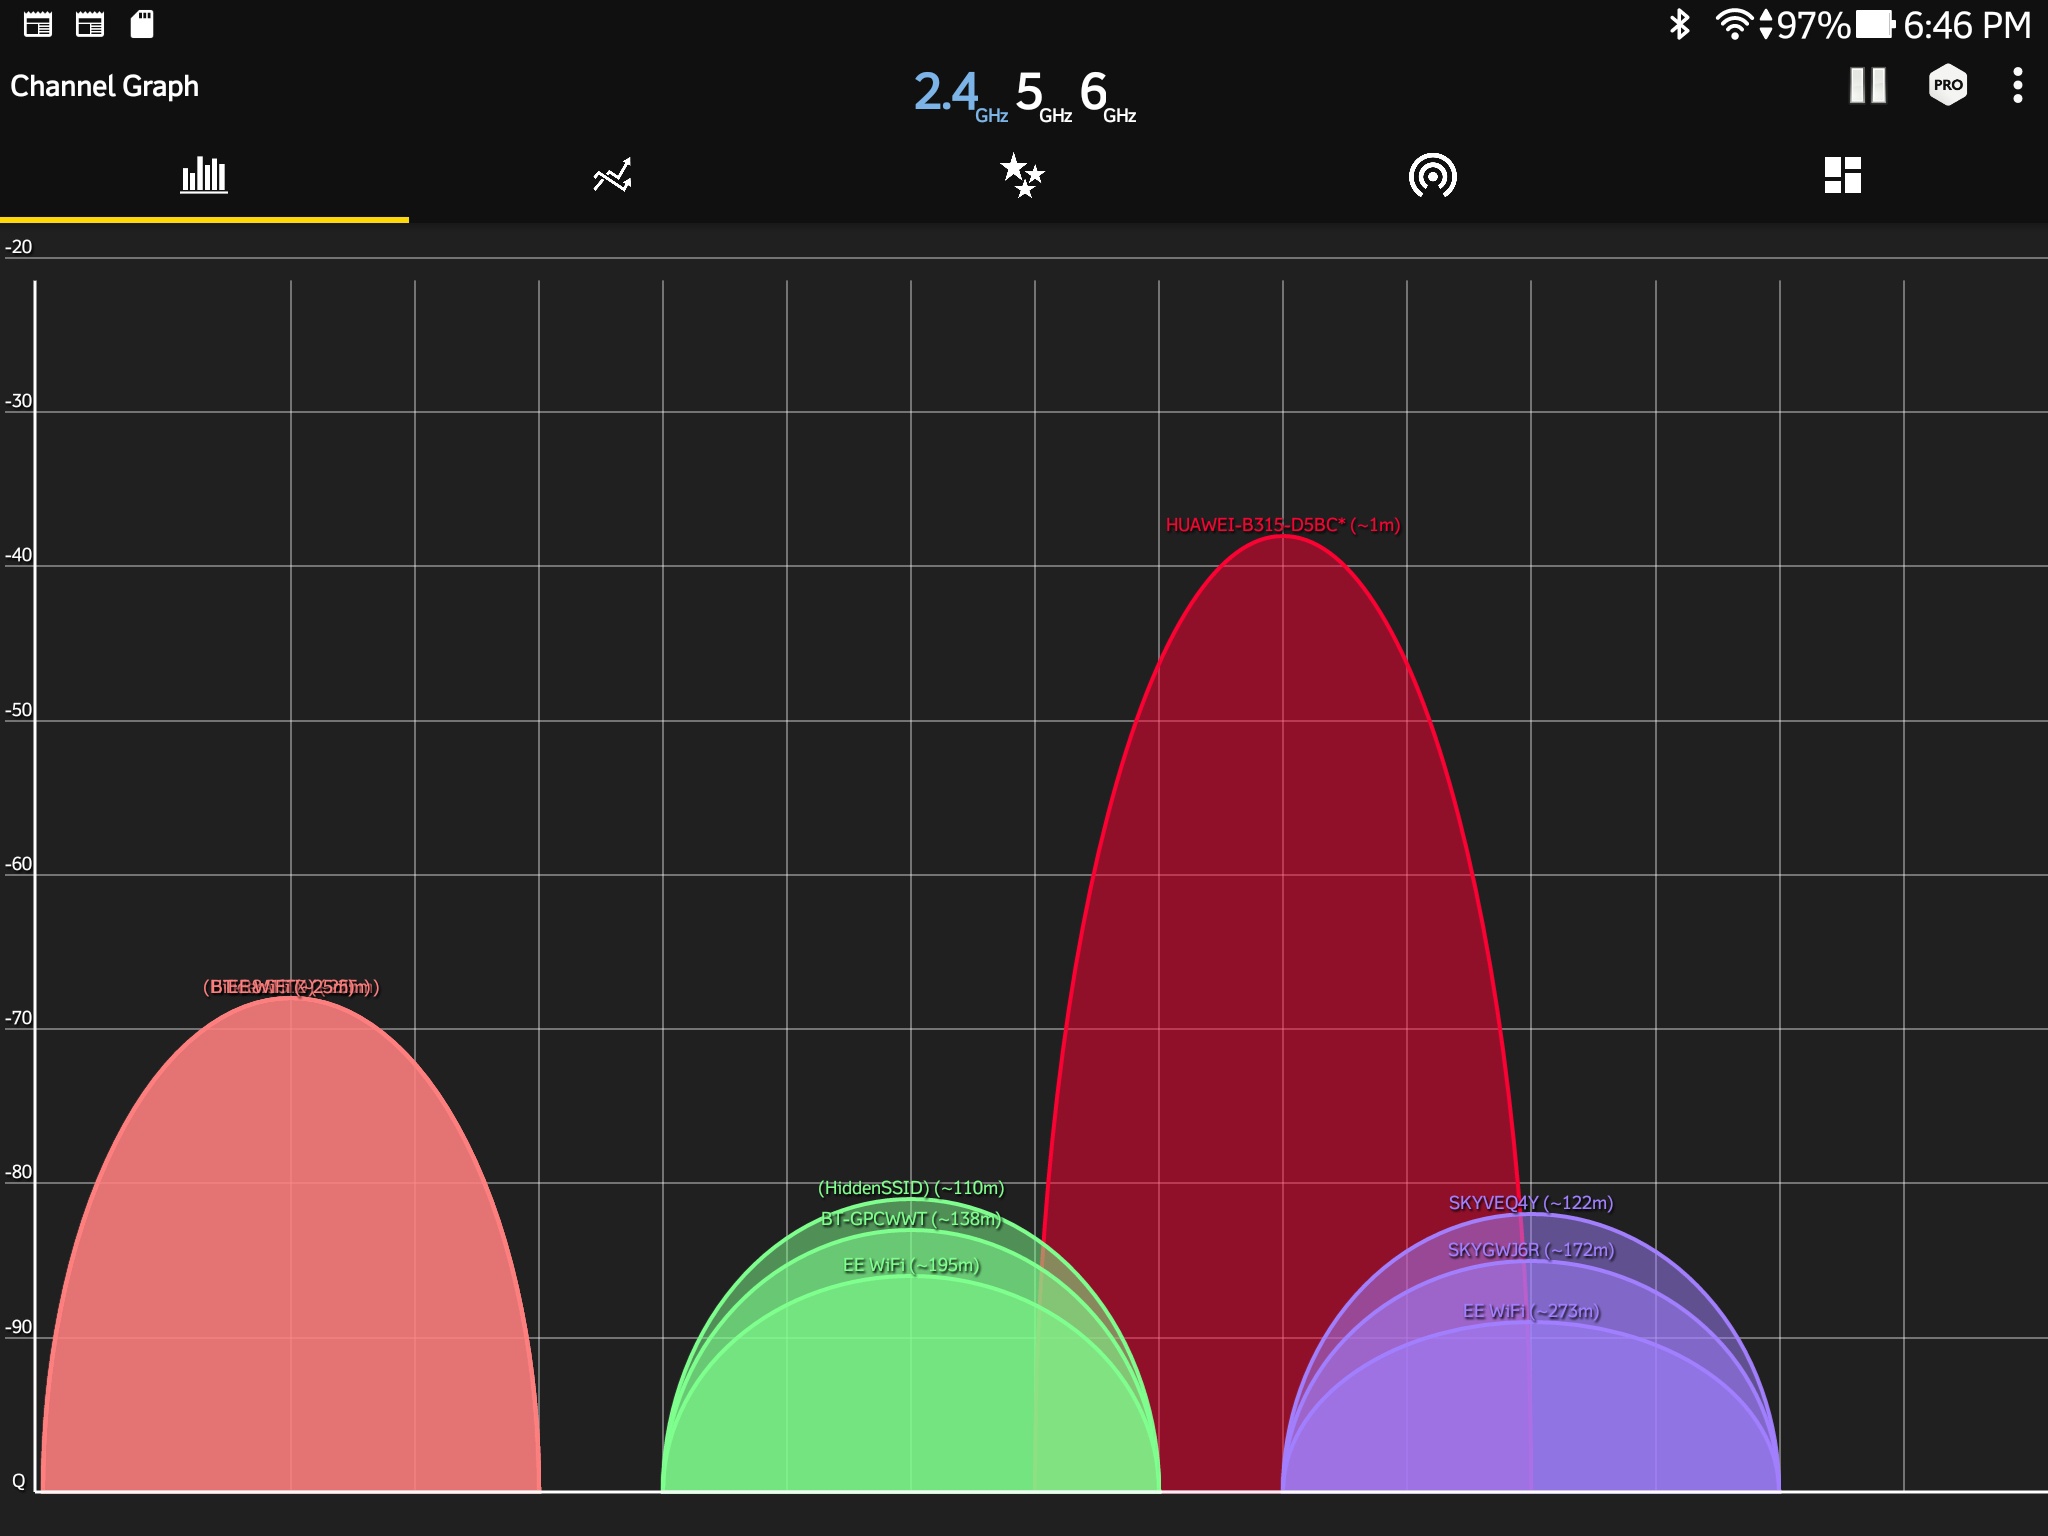The height and width of the screenshot is (1536, 2048).
Task: Tap the SD card notification icon
Action: coord(142,24)
